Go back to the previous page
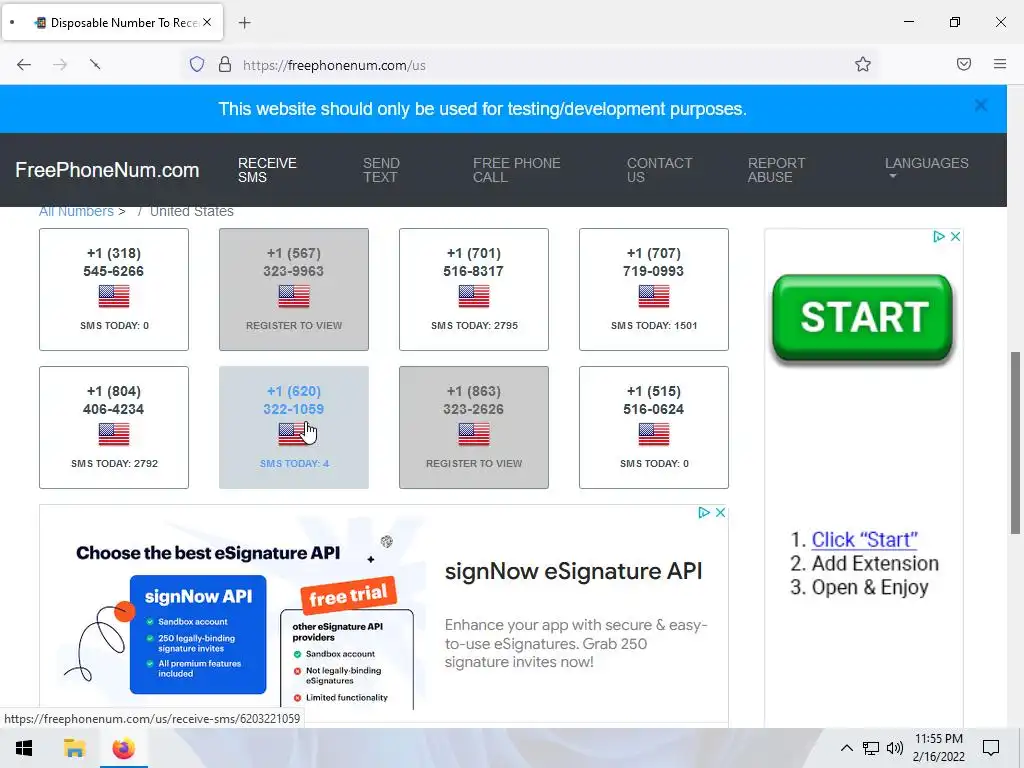The image size is (1024, 768). coord(24,64)
